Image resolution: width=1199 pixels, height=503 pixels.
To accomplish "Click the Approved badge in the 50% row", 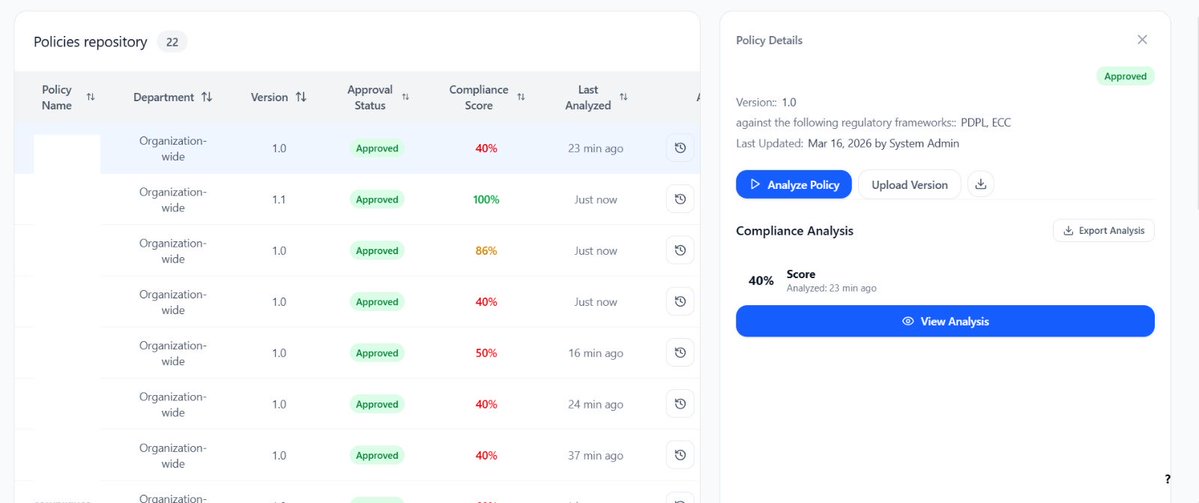I will coord(377,353).
